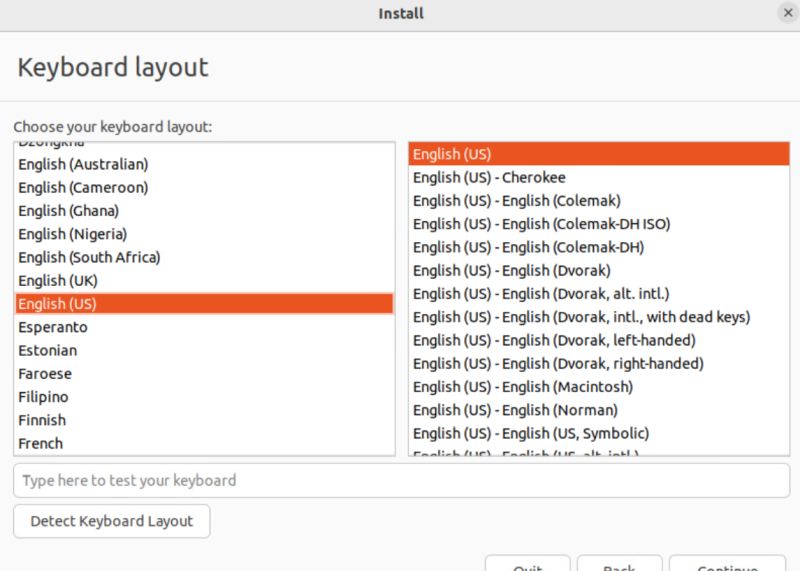Pick English (Norman) variant
This screenshot has height=571, width=800.
tap(599, 410)
